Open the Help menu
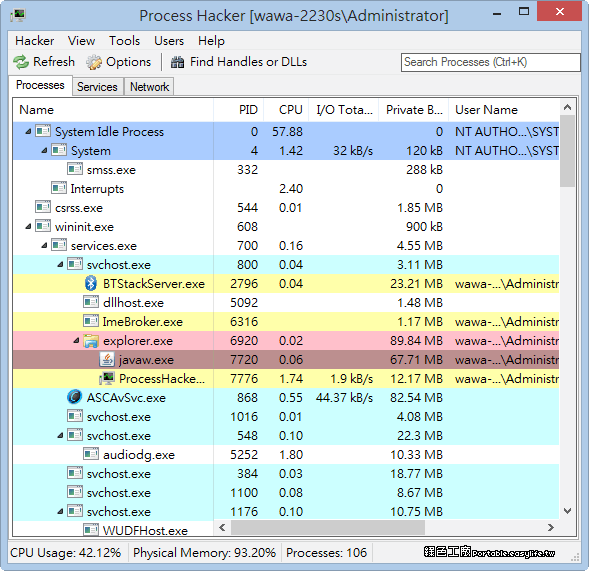 click(211, 41)
